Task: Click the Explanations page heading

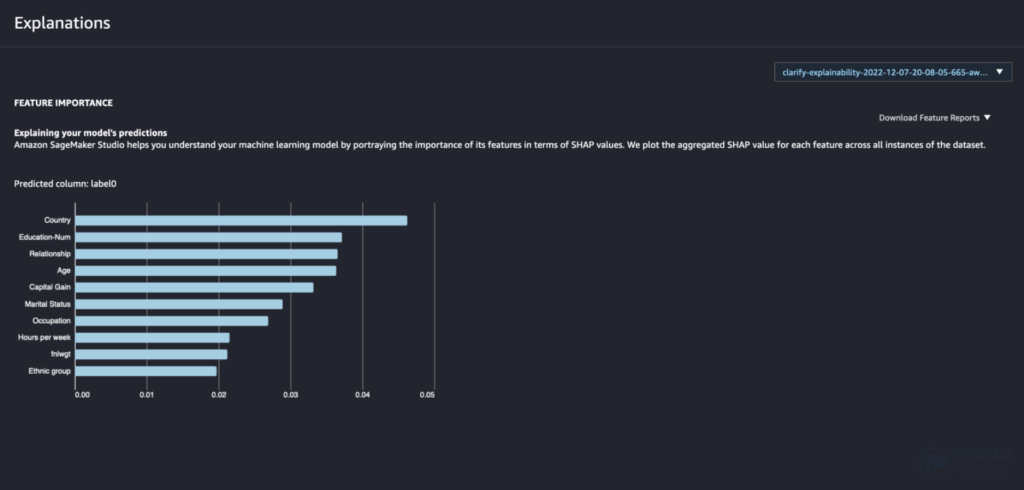Action: pyautogui.click(x=62, y=22)
